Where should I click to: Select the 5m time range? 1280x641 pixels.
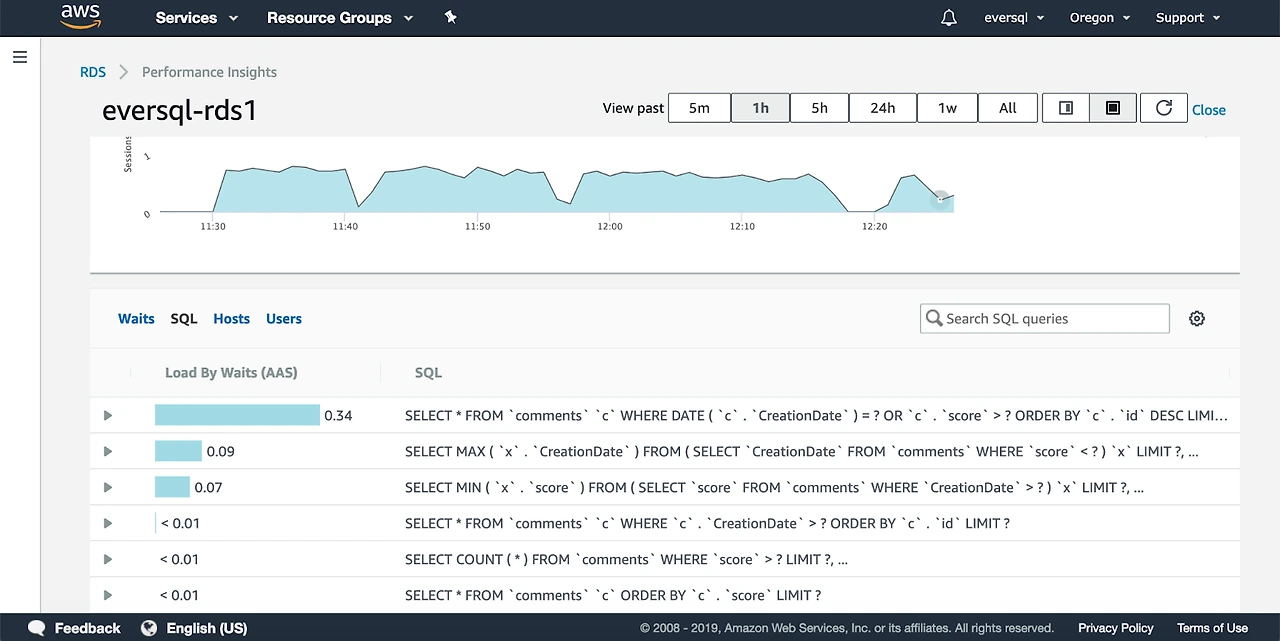(x=699, y=108)
